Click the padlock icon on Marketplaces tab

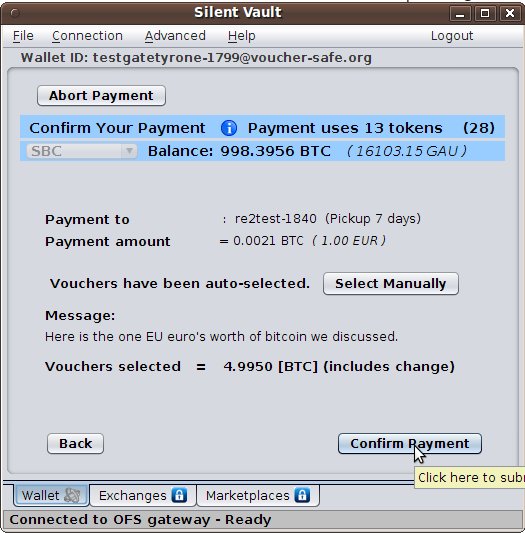tap(302, 495)
